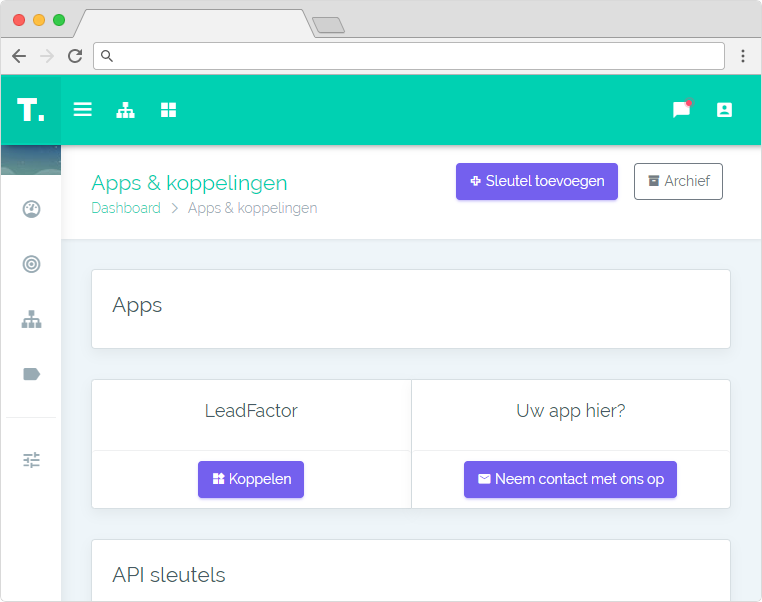Open the browser three-dot menu
Screen dimensions: 762x602
[x=743, y=56]
